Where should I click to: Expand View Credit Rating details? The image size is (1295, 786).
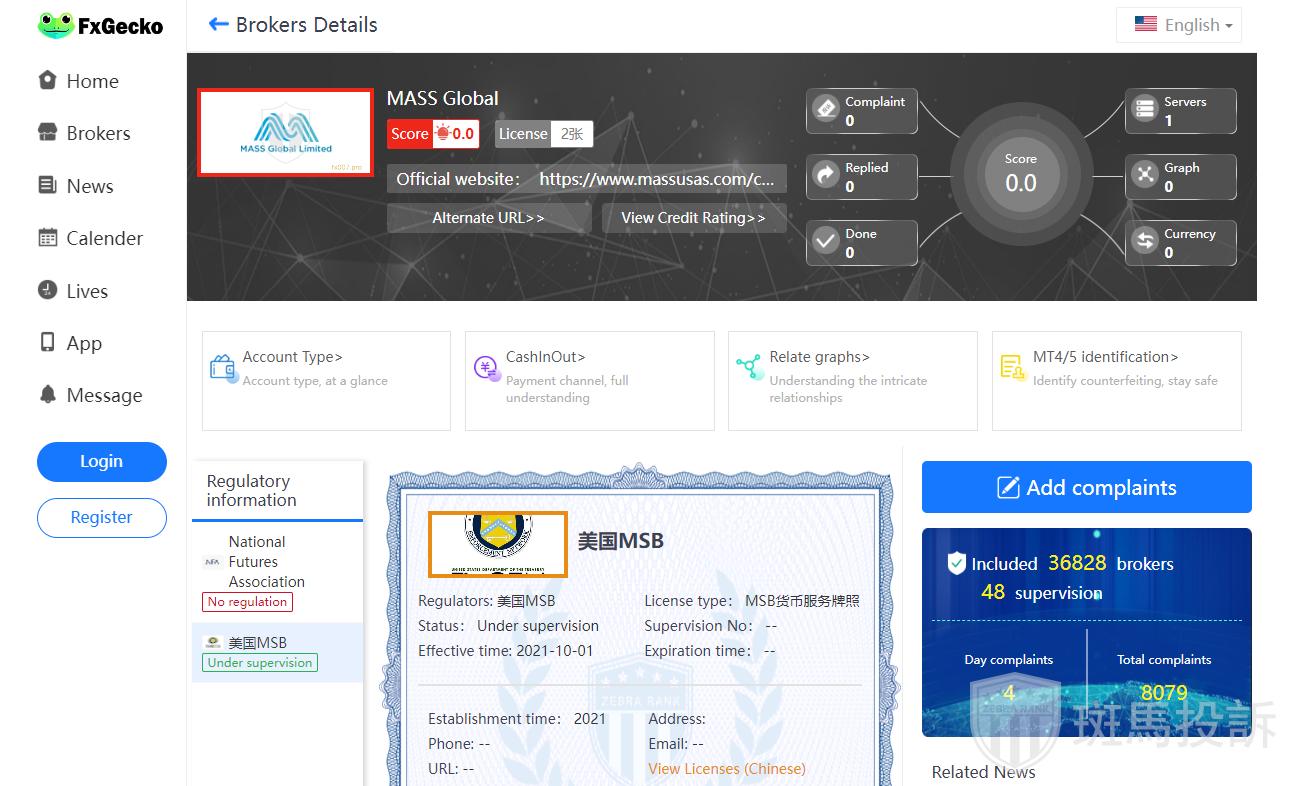coord(693,218)
